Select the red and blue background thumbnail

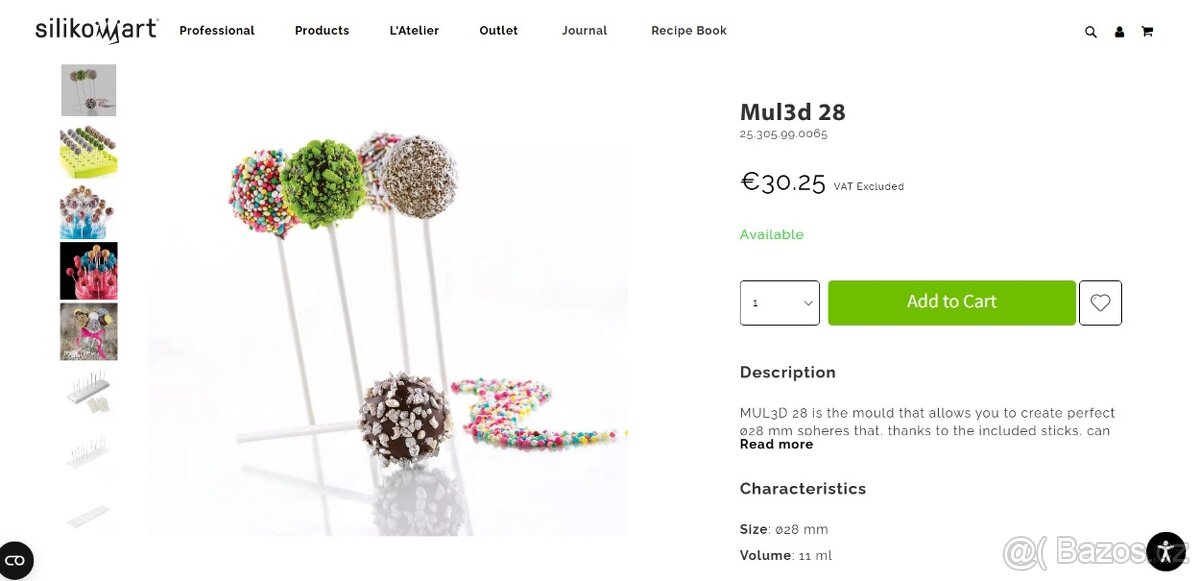click(x=89, y=271)
